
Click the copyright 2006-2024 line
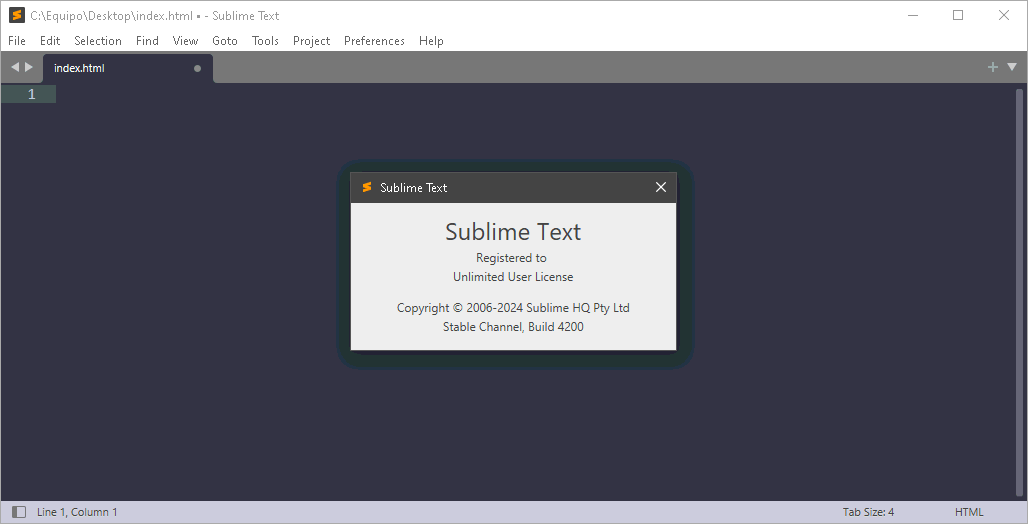click(x=513, y=308)
